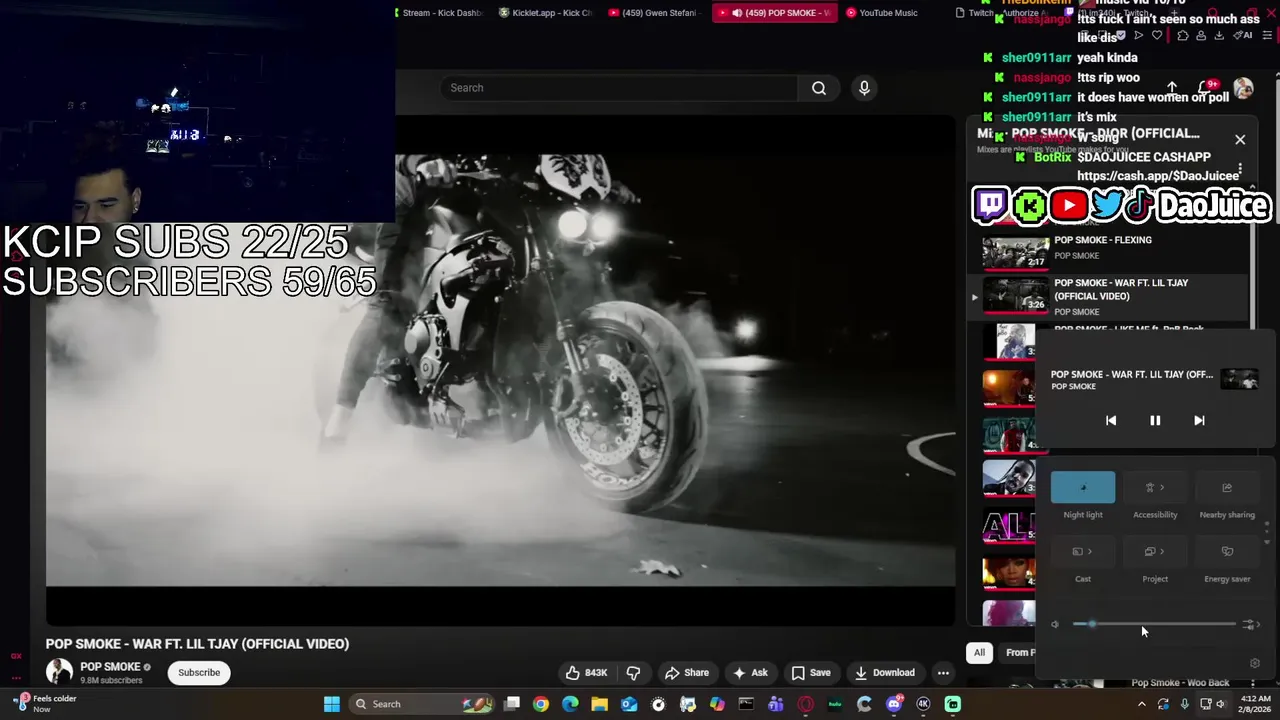
Task: Click the YouTube search magnifier button
Action: point(819,88)
